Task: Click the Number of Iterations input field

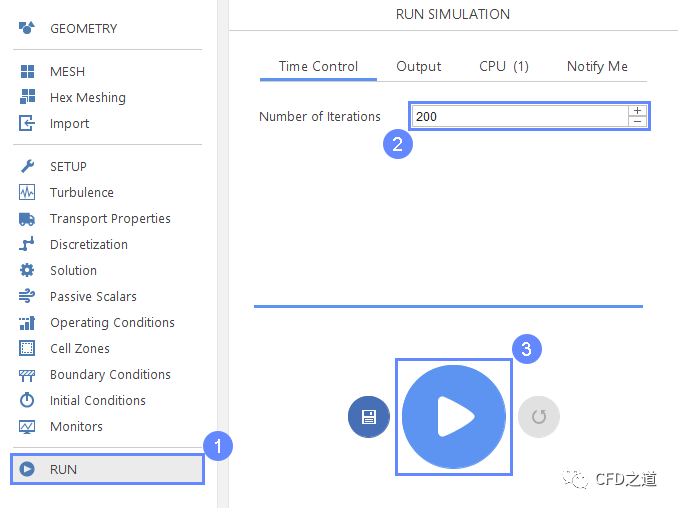Action: [x=520, y=116]
